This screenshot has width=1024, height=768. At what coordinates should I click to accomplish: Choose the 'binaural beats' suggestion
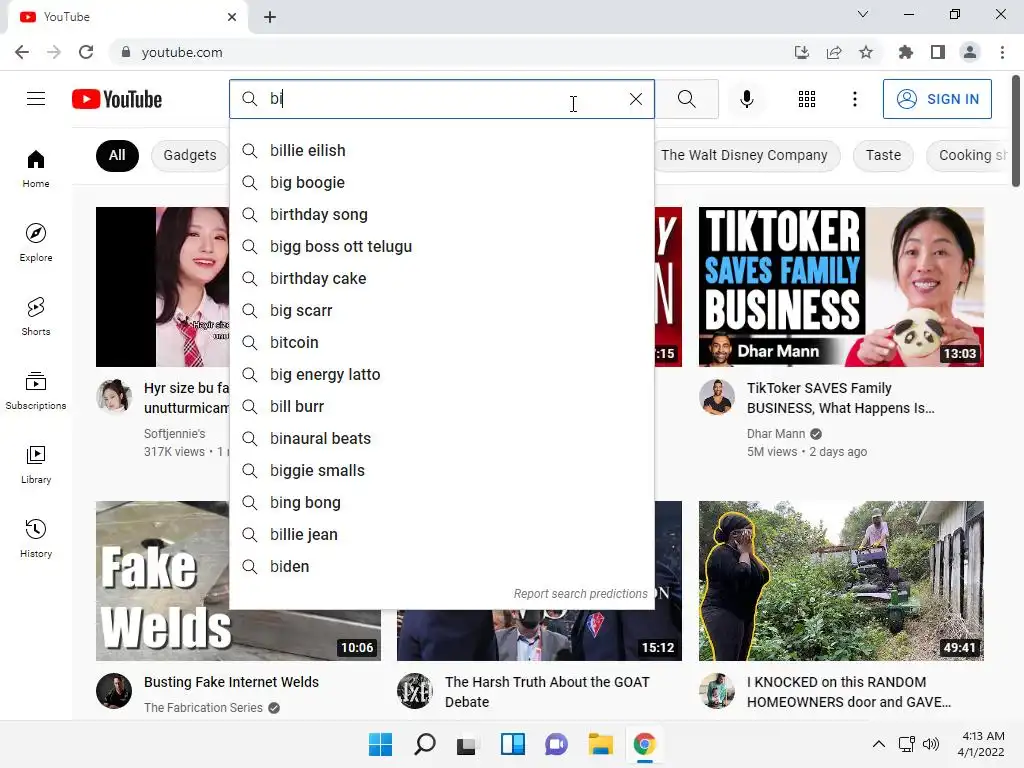441,438
